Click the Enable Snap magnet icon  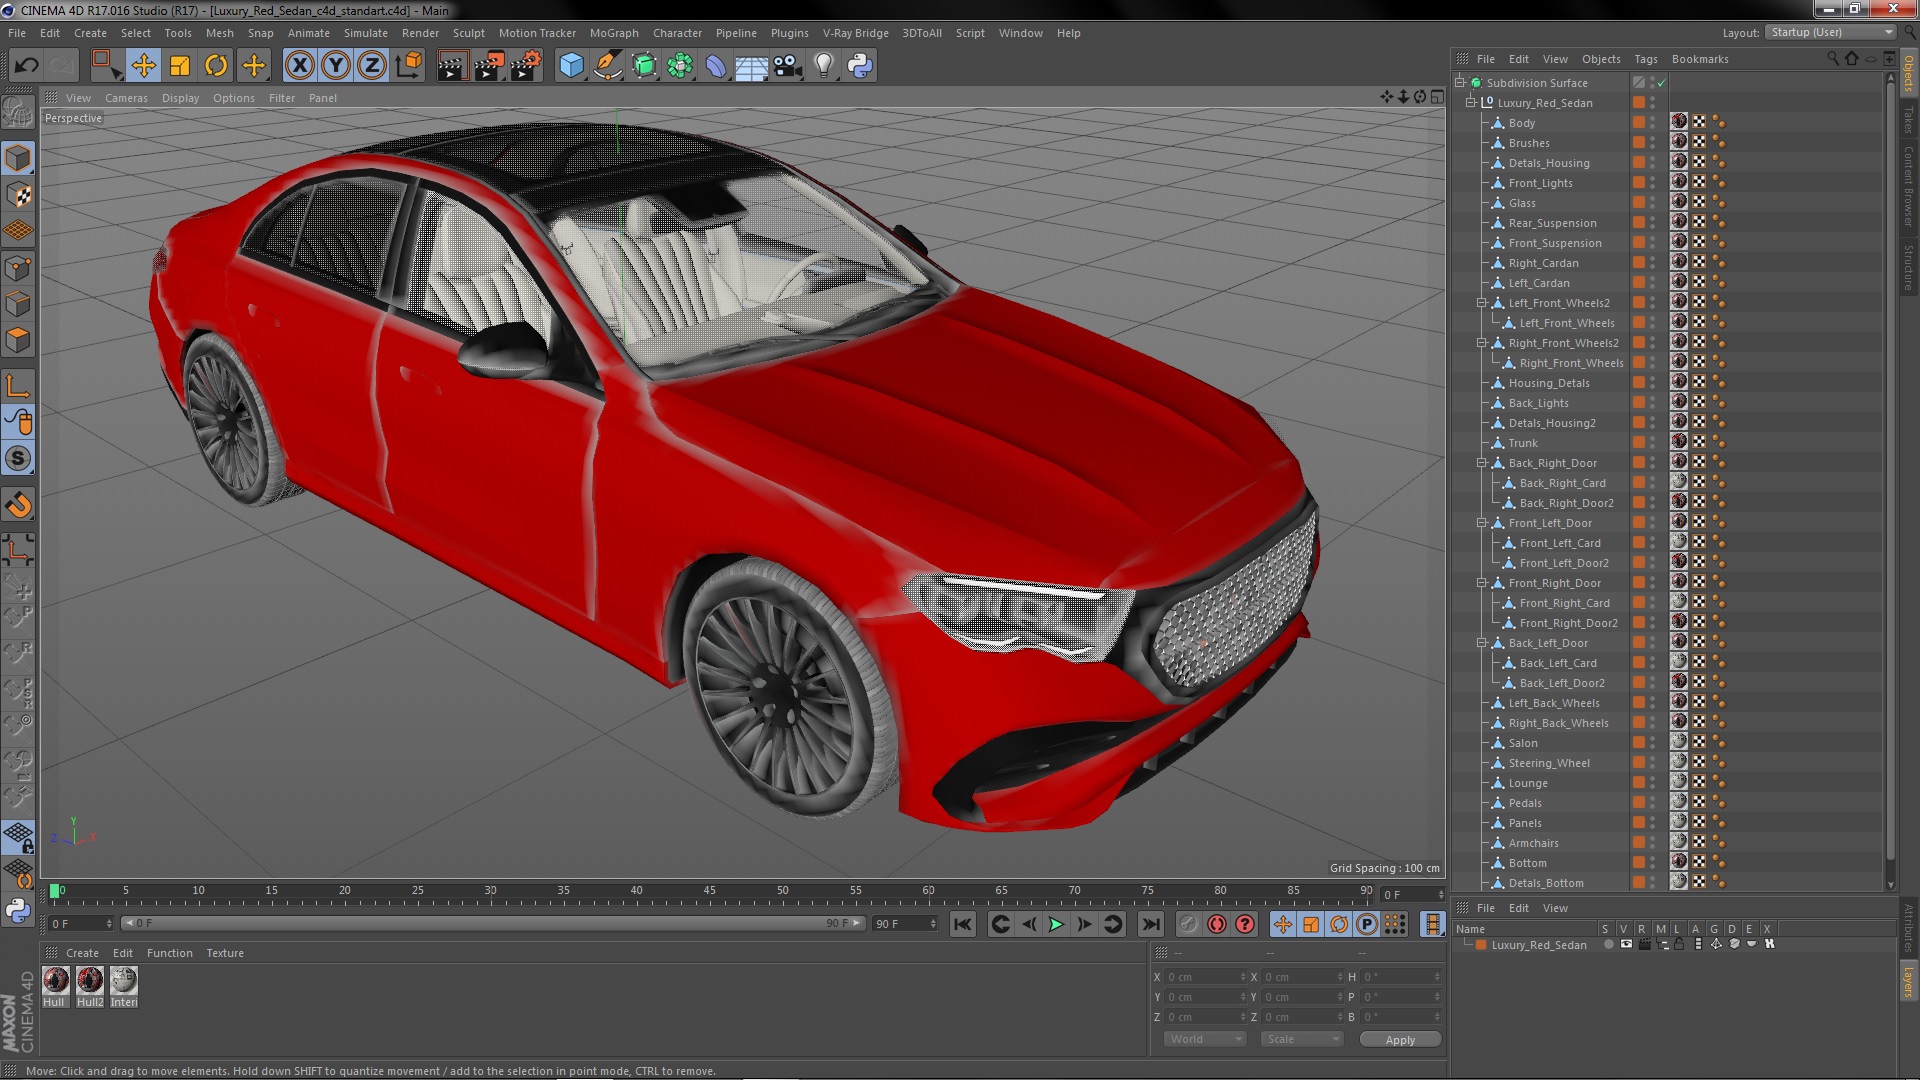pos(18,505)
